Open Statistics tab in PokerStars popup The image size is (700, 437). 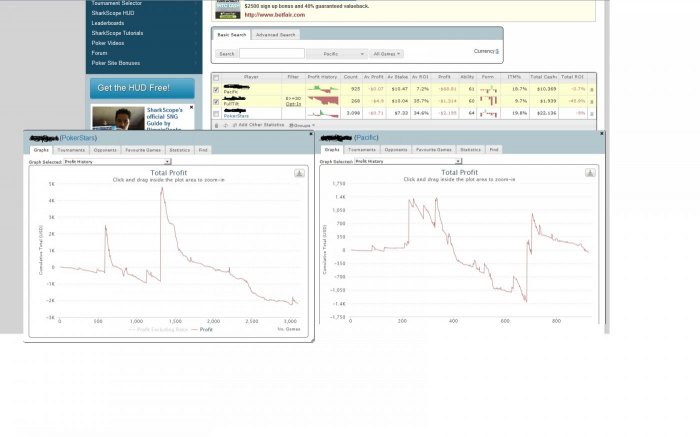click(179, 150)
